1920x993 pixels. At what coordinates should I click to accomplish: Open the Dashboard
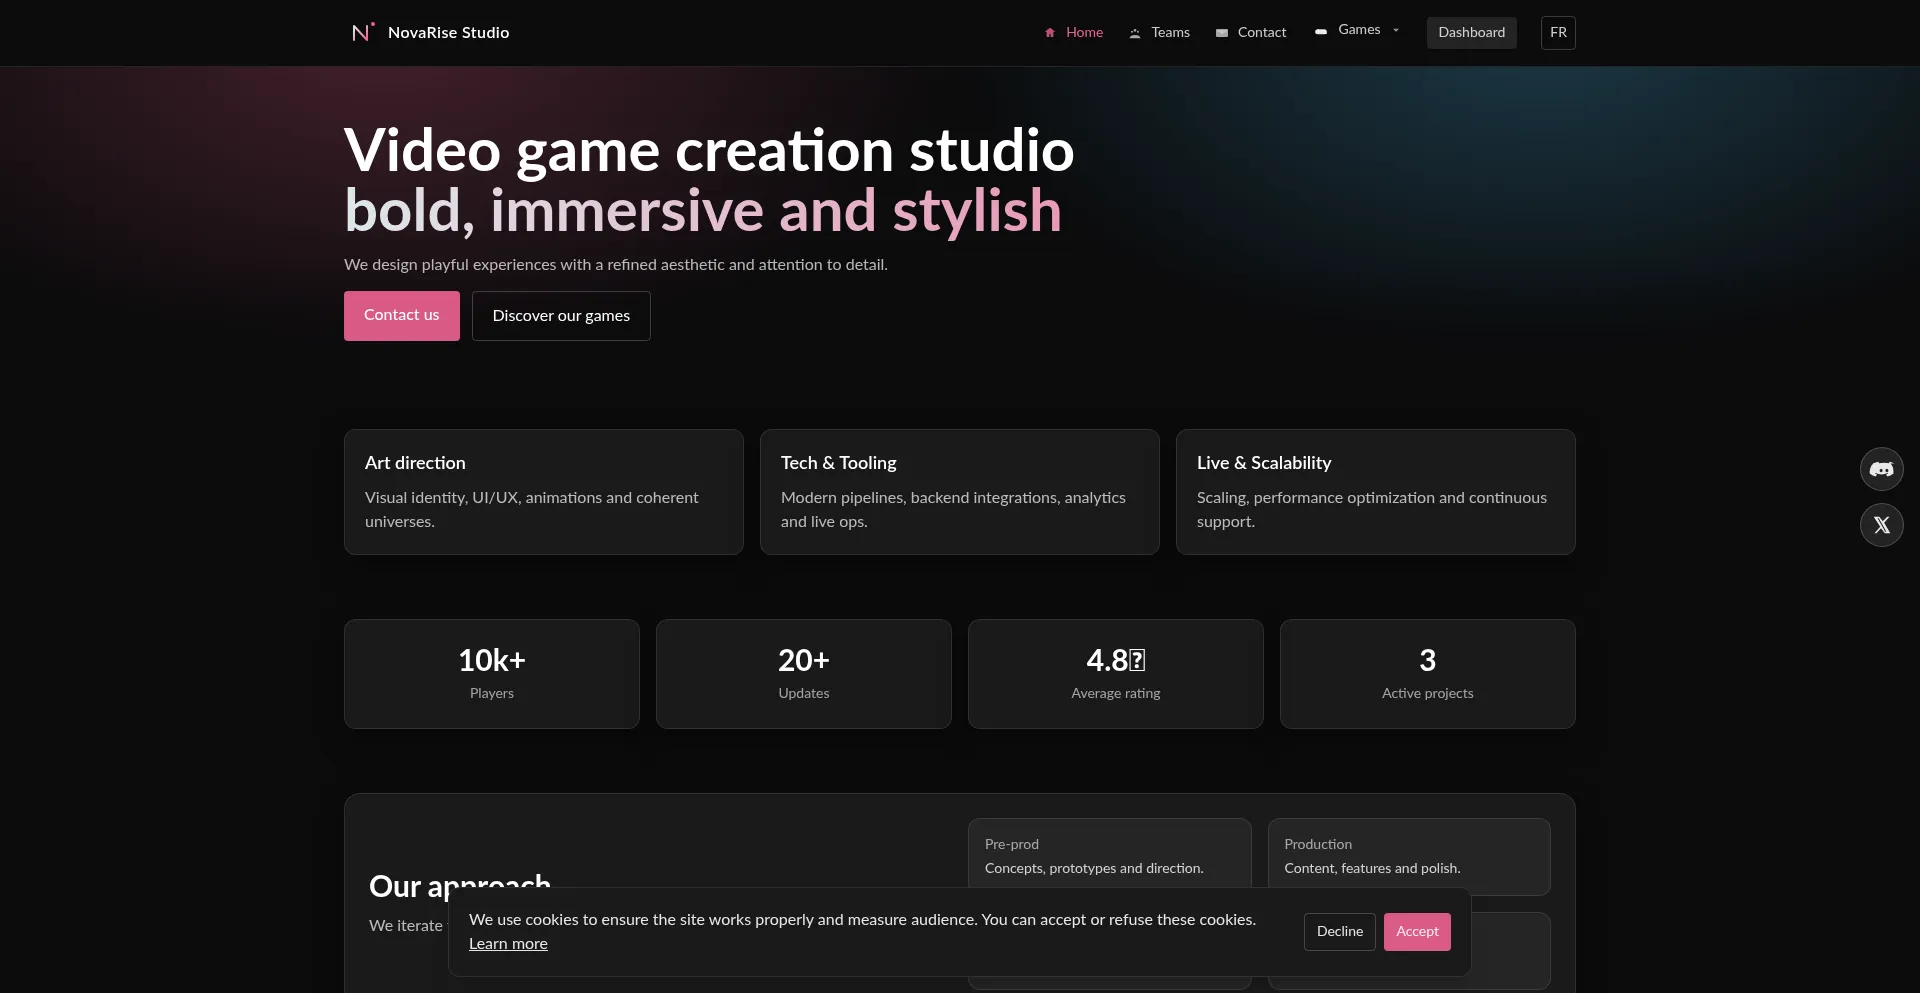pyautogui.click(x=1471, y=32)
